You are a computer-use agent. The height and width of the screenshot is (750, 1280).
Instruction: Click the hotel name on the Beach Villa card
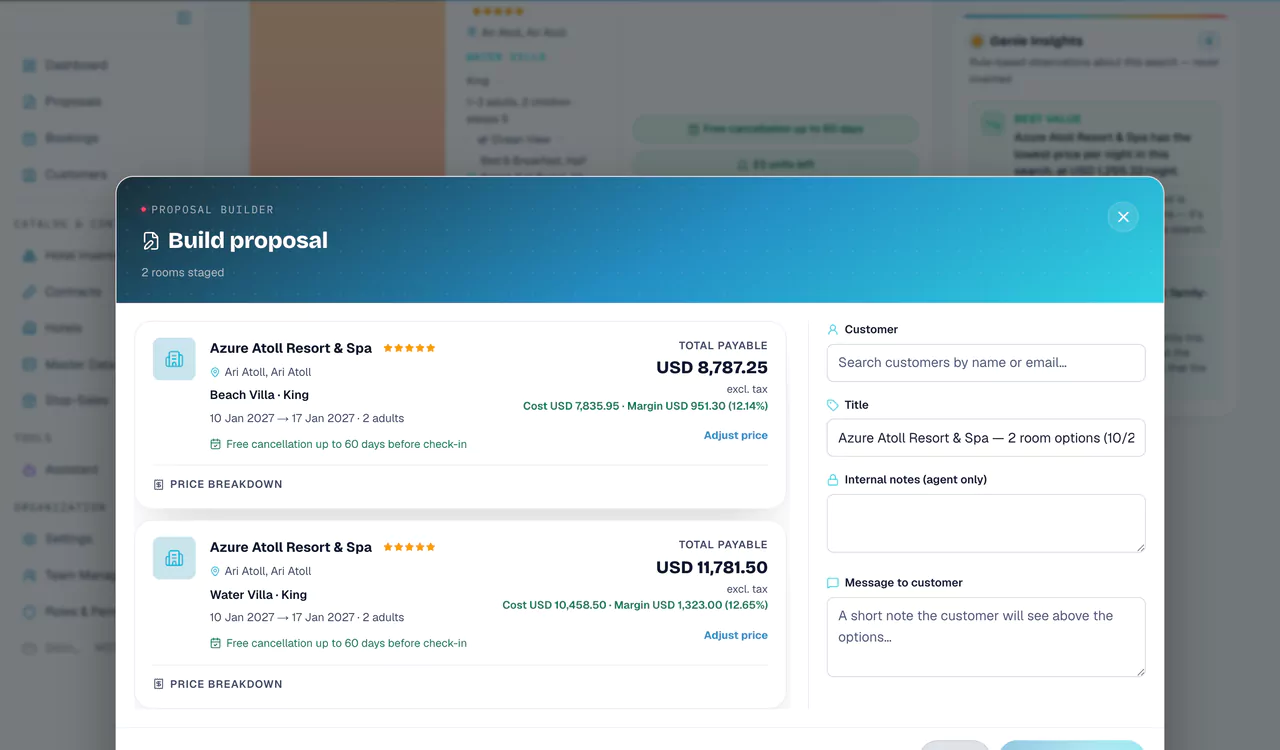point(291,348)
